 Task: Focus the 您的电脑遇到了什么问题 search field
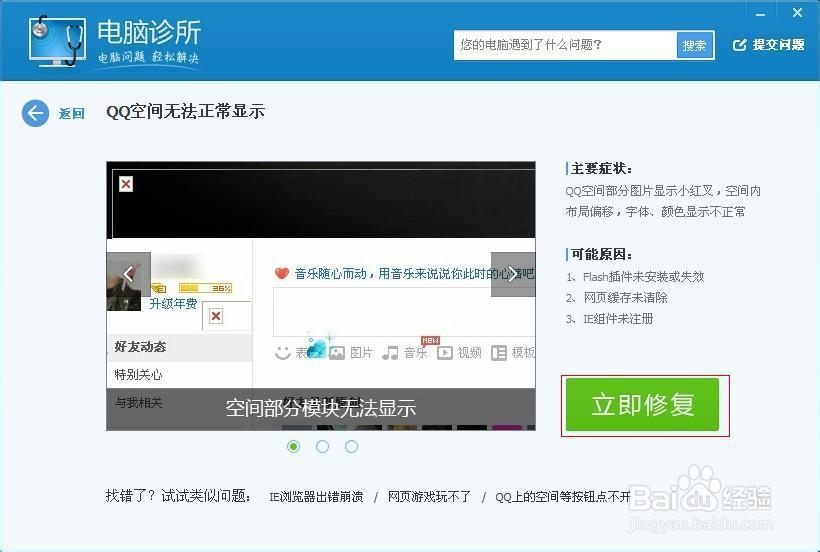click(x=565, y=45)
